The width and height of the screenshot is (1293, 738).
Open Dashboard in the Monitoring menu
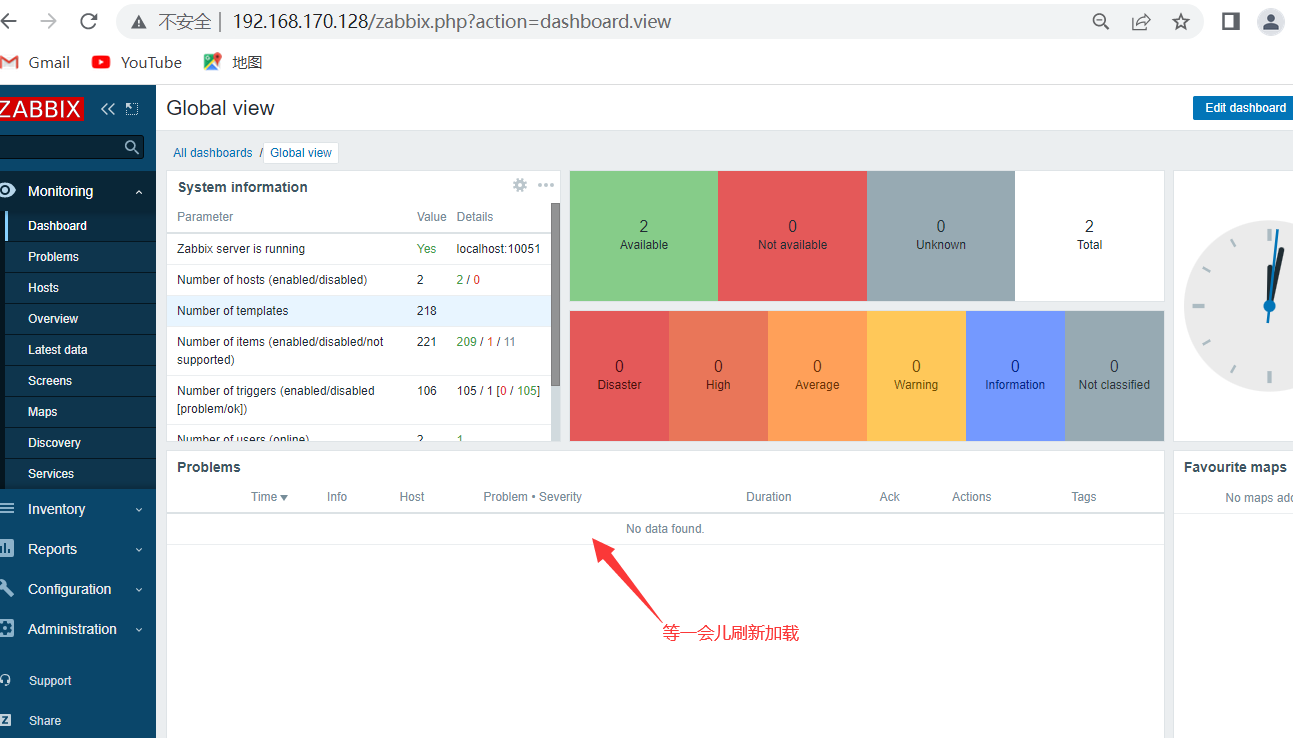(78, 226)
